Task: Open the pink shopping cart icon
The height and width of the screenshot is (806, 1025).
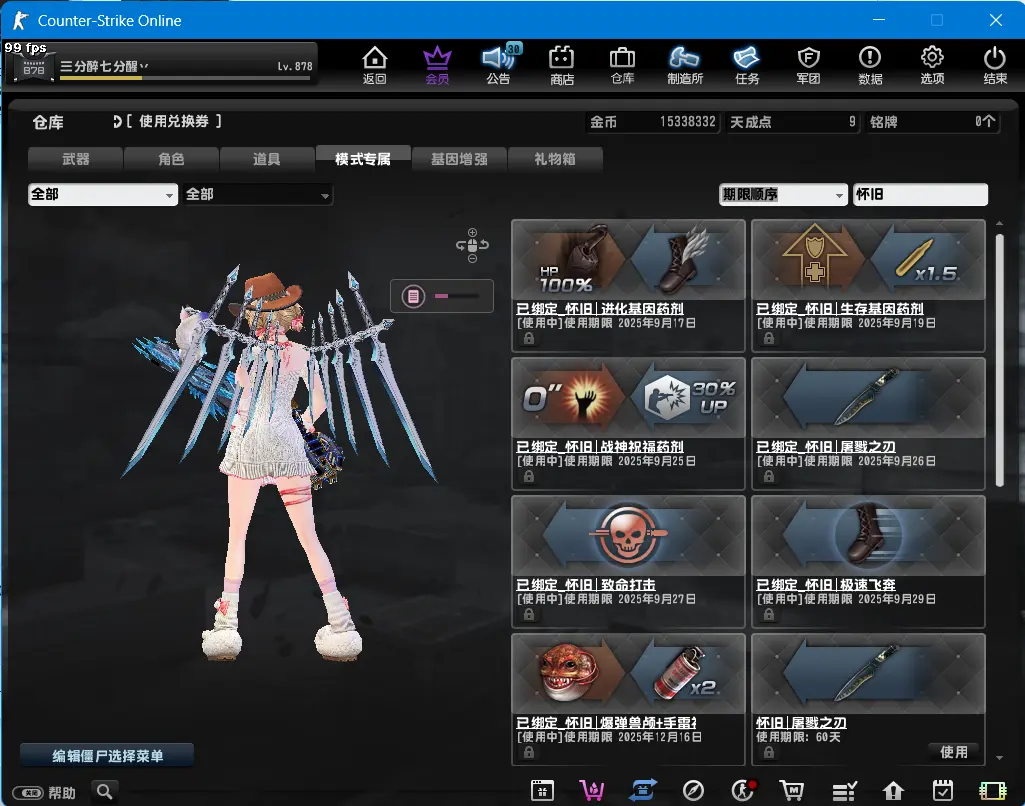Action: (592, 790)
